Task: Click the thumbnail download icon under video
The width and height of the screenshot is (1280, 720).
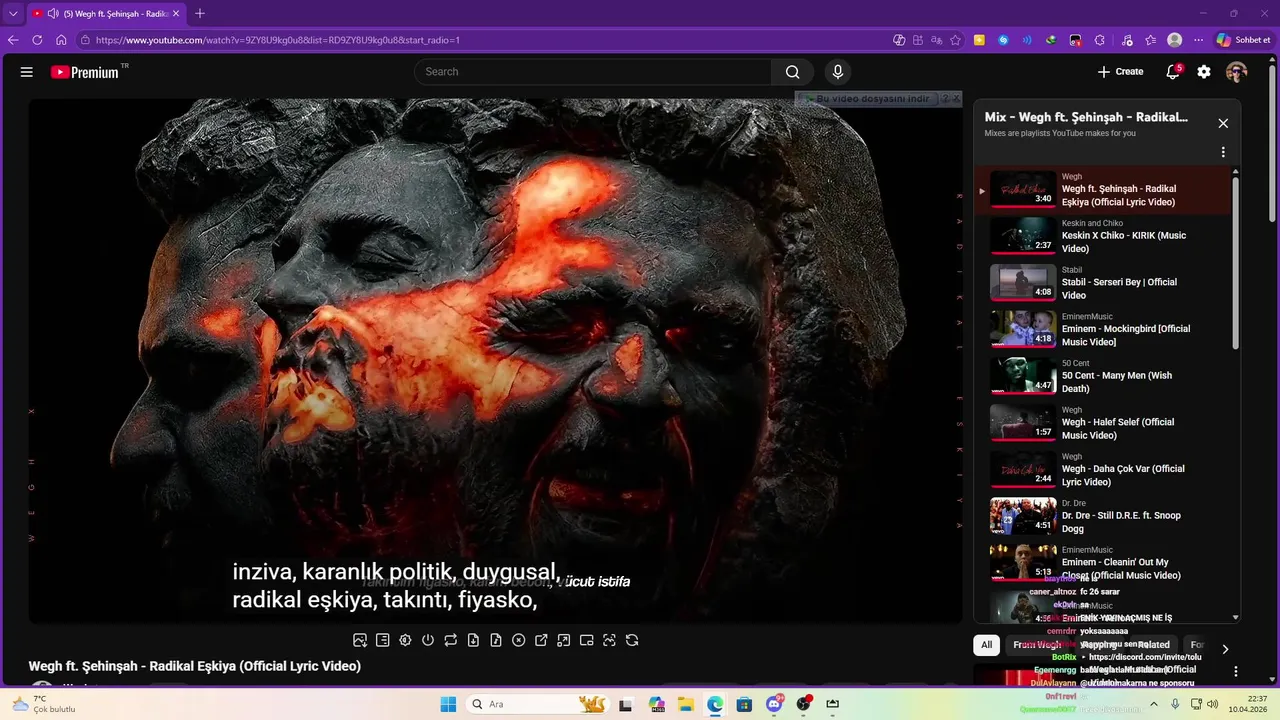Action: tap(360, 640)
